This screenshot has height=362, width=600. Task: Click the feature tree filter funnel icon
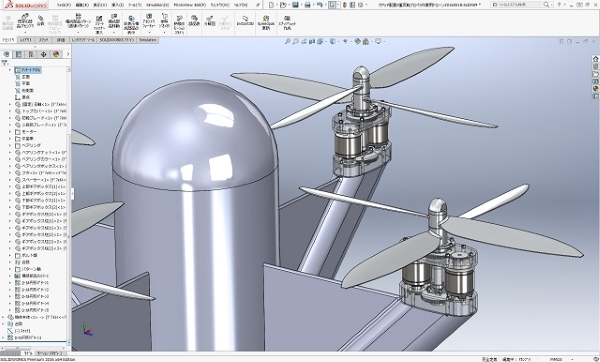pos(5,63)
